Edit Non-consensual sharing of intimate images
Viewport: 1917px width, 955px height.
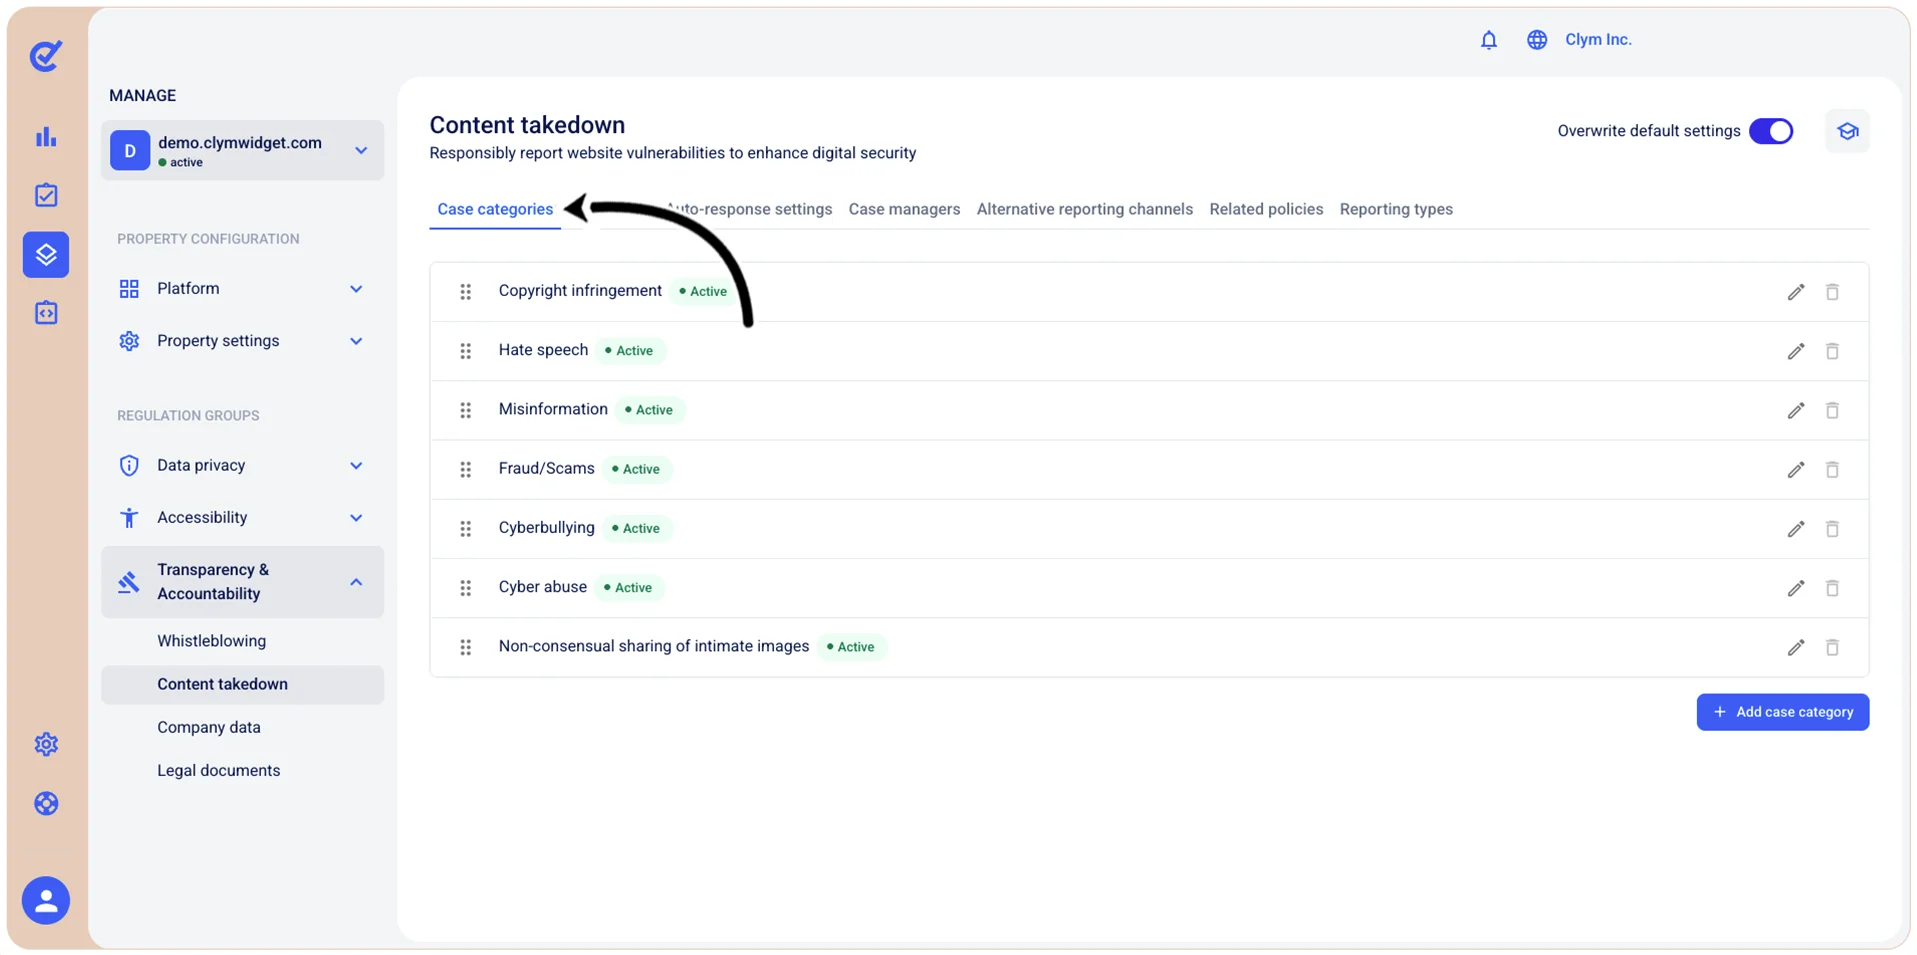[x=1796, y=647]
